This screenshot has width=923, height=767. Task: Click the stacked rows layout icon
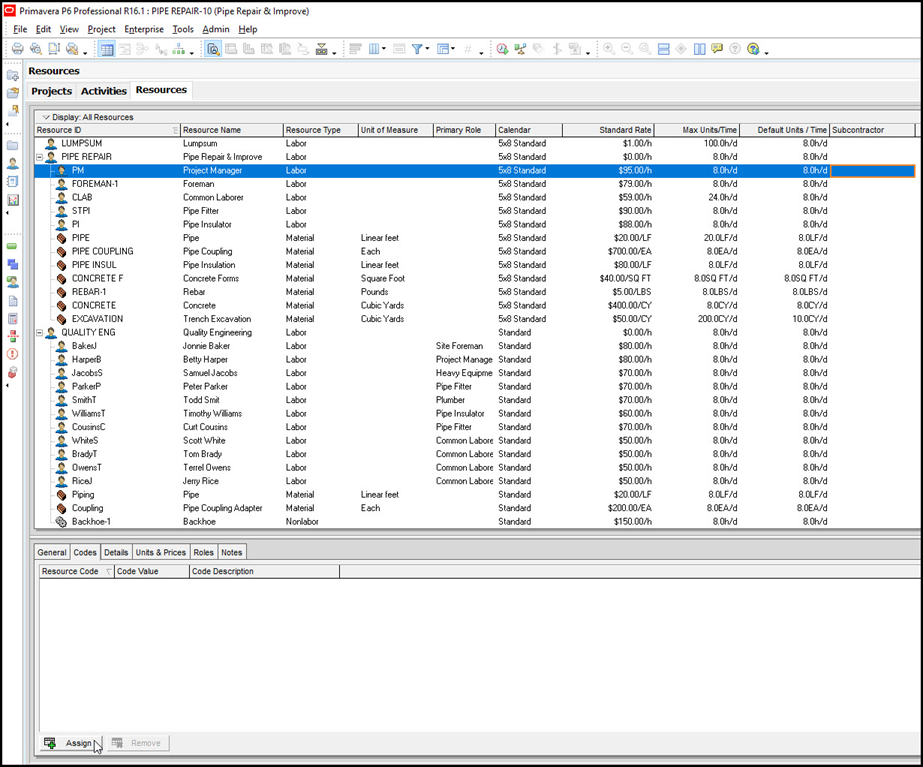[x=663, y=49]
